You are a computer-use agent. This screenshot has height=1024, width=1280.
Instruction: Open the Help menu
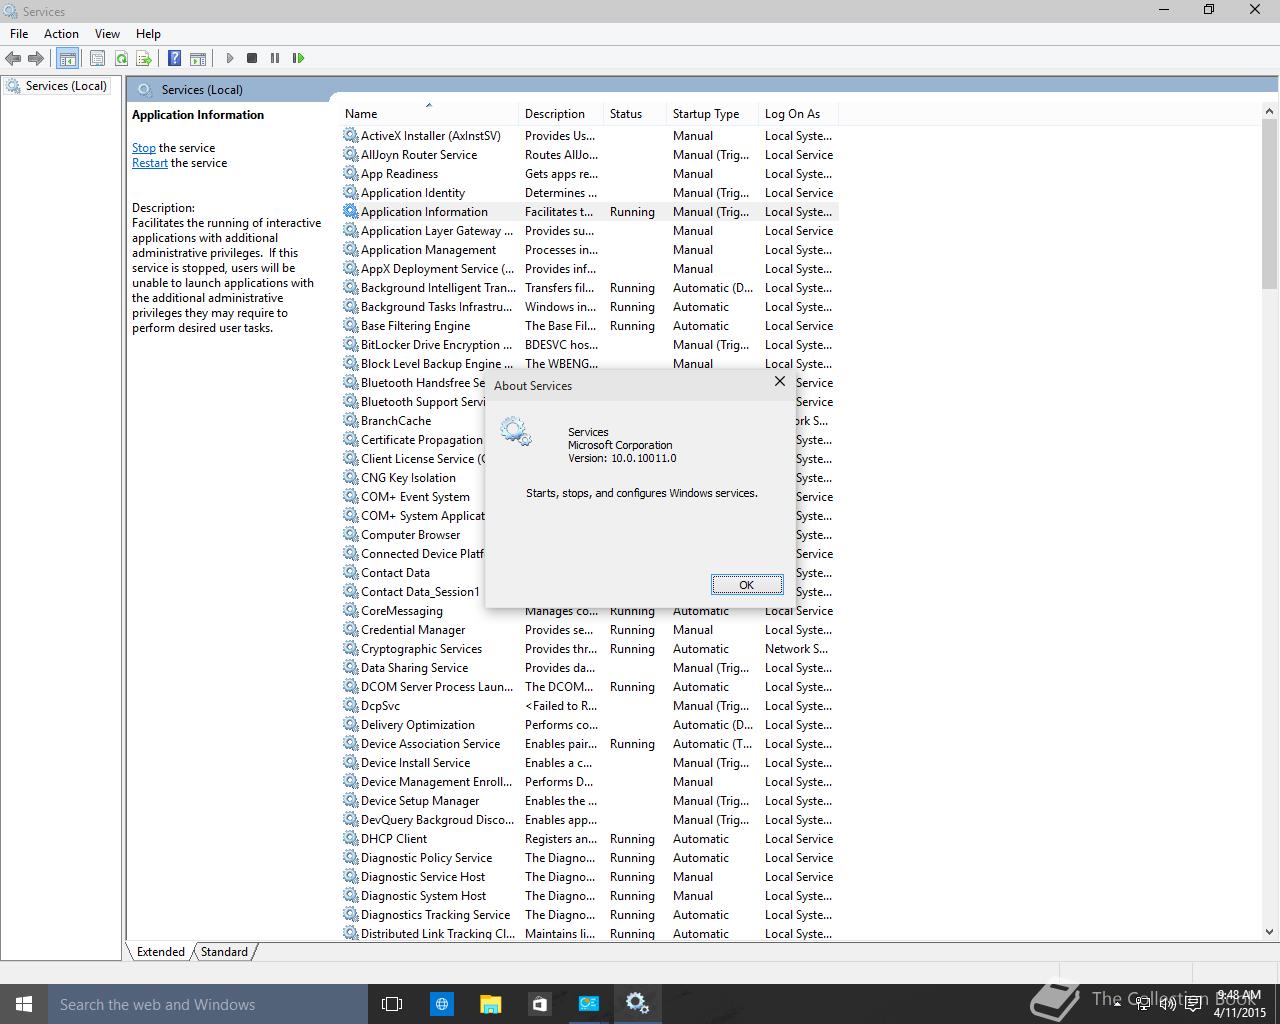[148, 33]
